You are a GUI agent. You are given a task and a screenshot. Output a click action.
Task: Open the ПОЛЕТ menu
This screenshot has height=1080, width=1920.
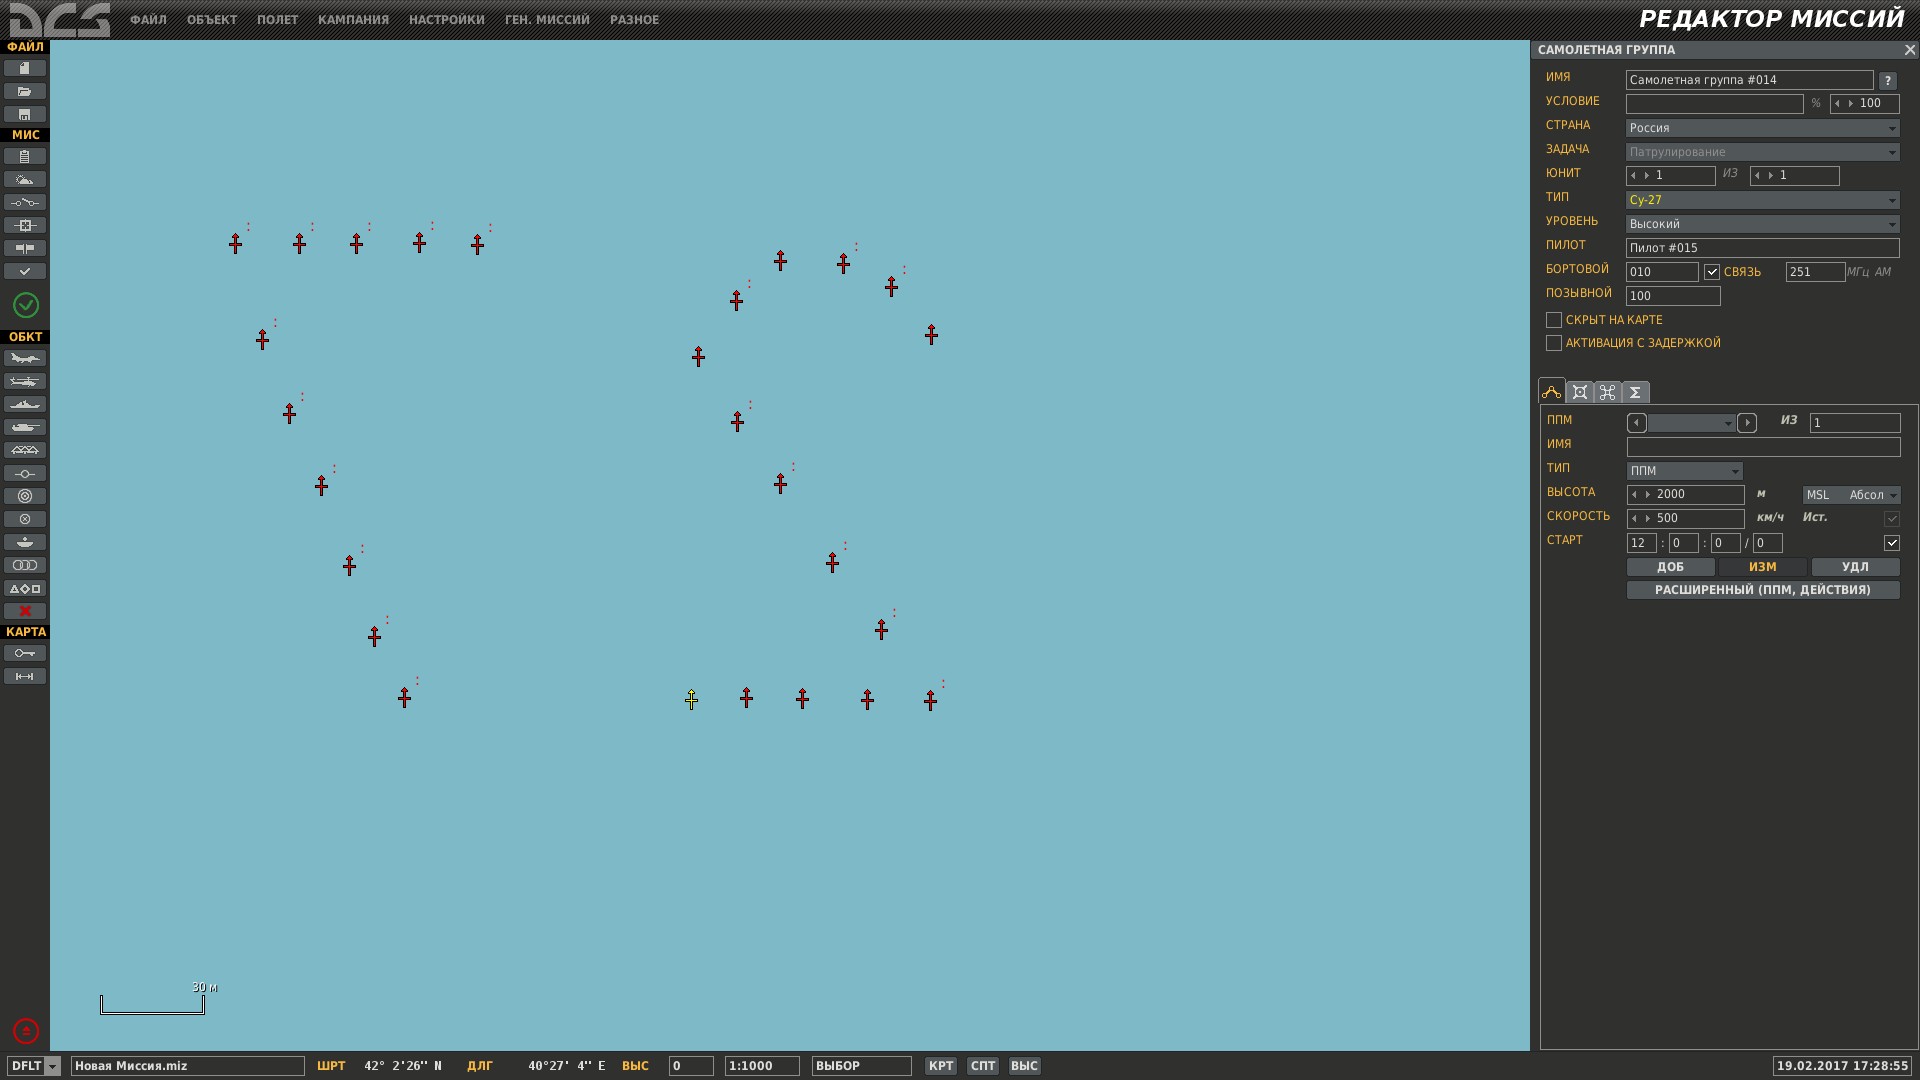[x=277, y=20]
